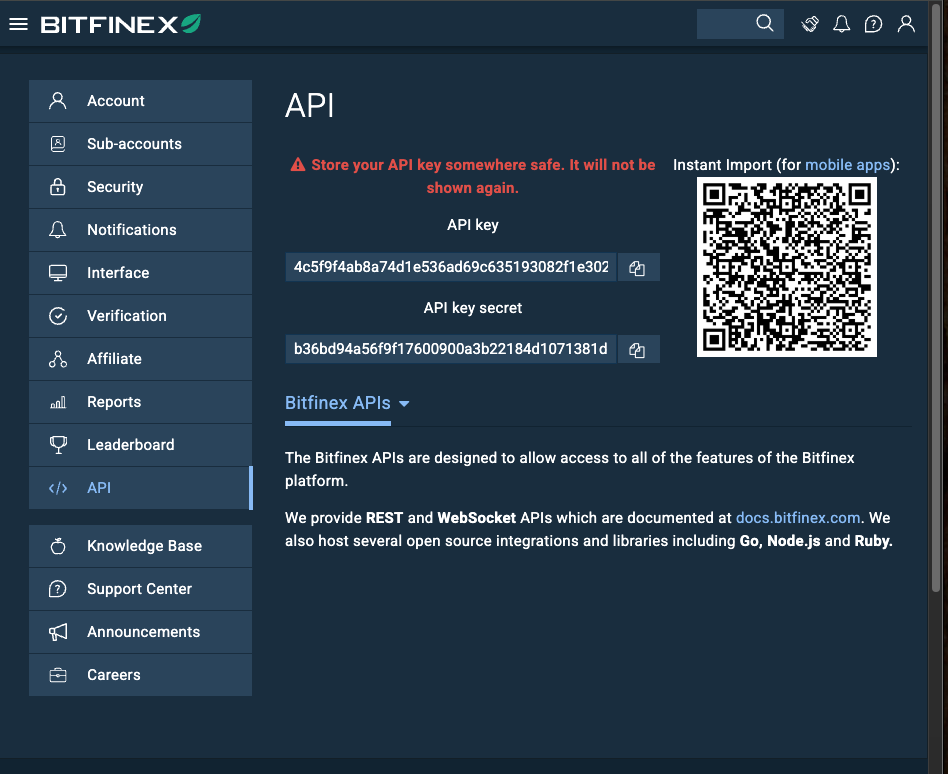
Task: View Announcements label
Action: pyautogui.click(x=143, y=632)
